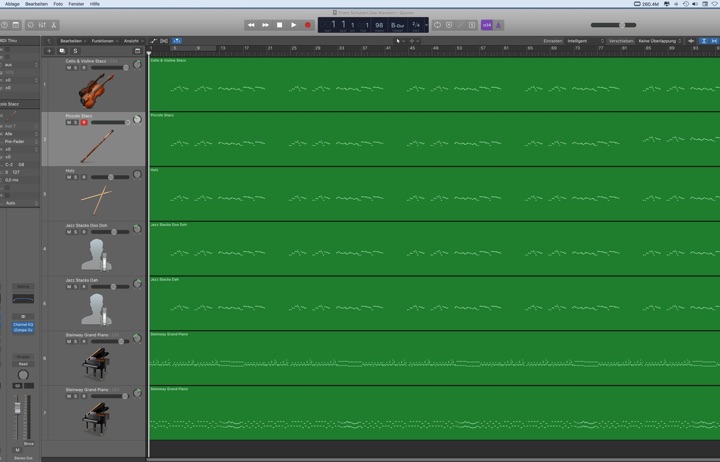Screen dimensions: 720x462
Task: Click the Piccolo flute instrument icon
Action: (96, 145)
